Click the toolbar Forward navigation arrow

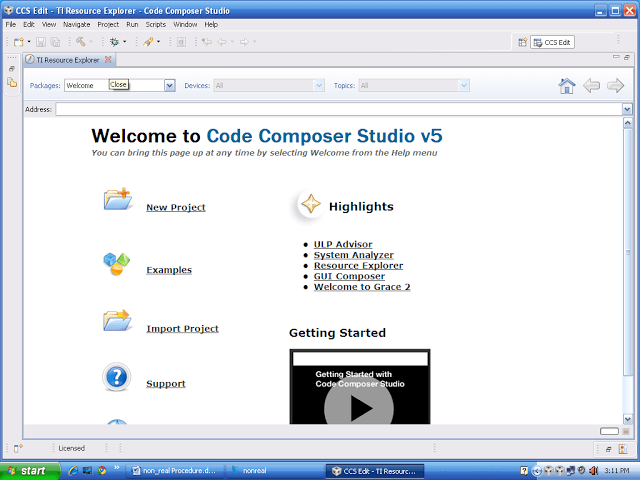click(244, 42)
